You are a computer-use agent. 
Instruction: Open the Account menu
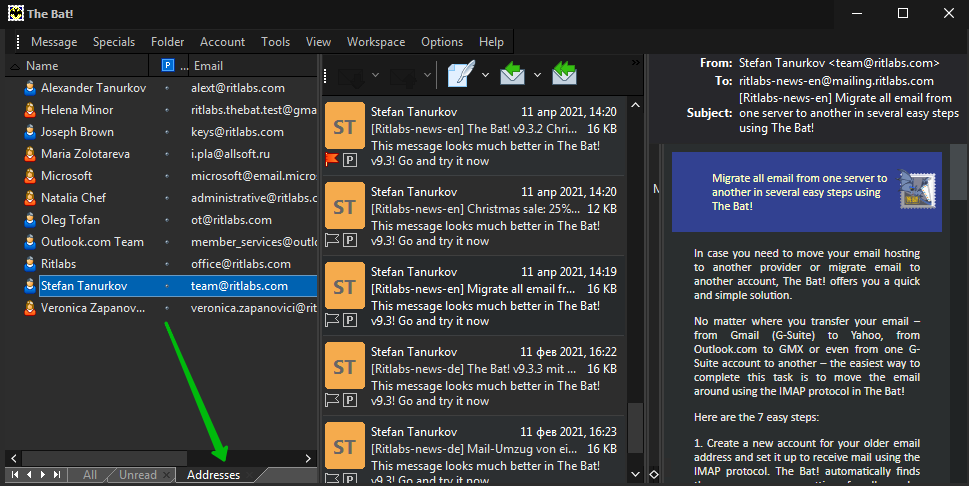(x=222, y=42)
